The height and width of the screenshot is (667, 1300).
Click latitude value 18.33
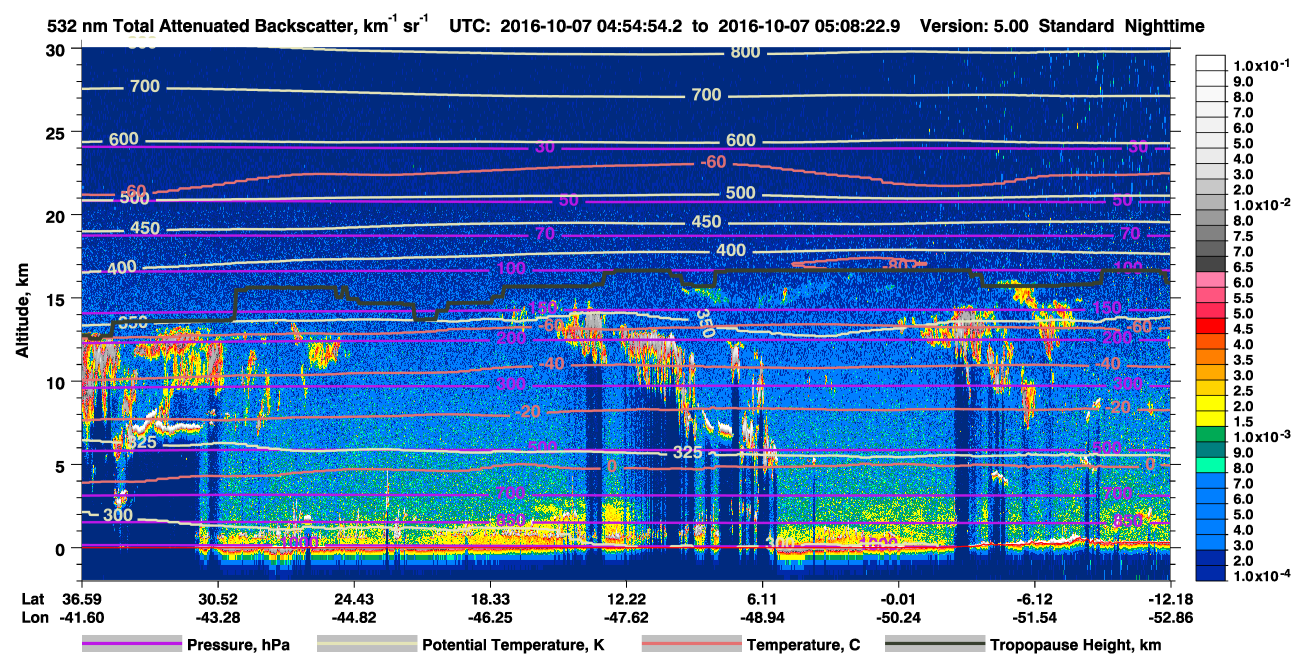click(x=489, y=597)
